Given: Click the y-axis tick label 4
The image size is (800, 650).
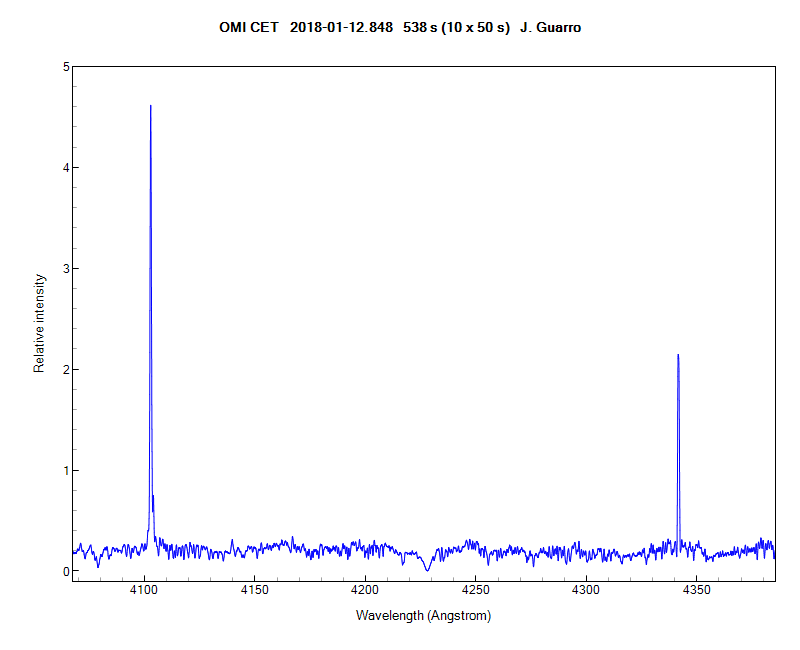Looking at the screenshot, I should [66, 168].
